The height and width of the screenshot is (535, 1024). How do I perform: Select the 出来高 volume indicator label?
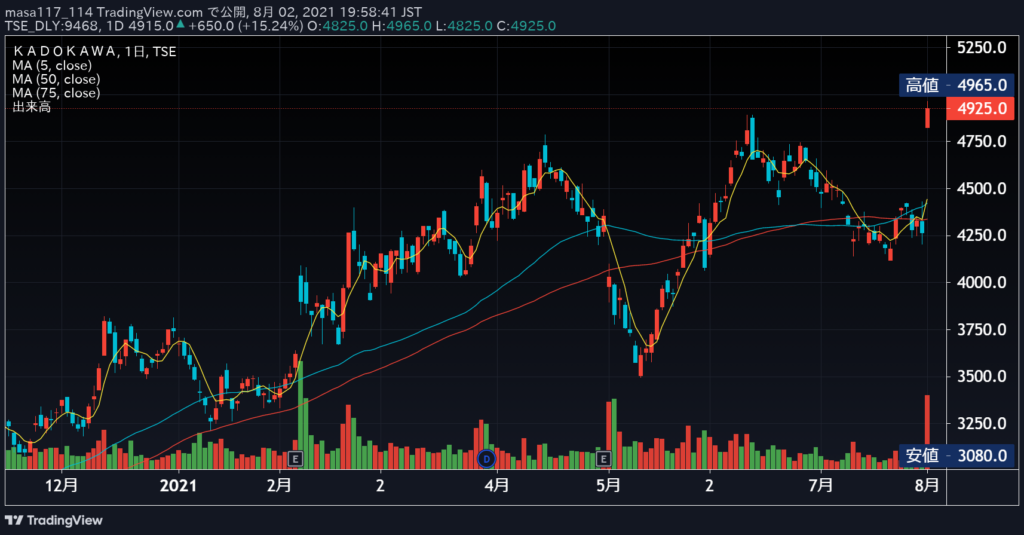coord(31,106)
